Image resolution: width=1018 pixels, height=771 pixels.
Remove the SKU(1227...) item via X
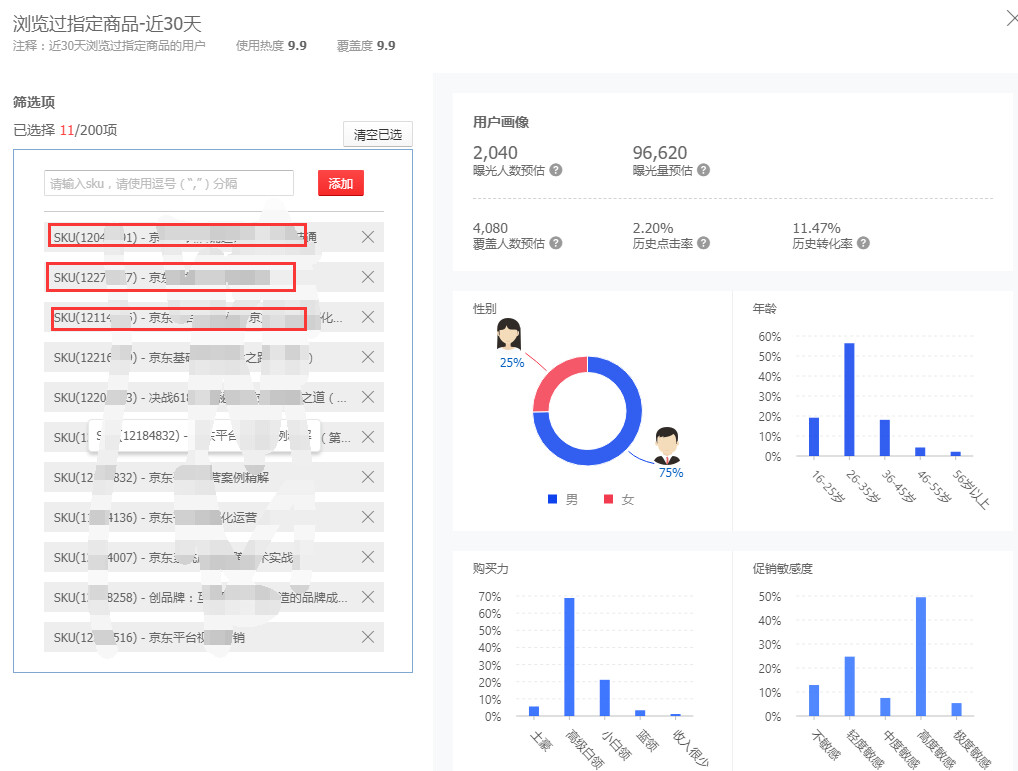click(368, 277)
